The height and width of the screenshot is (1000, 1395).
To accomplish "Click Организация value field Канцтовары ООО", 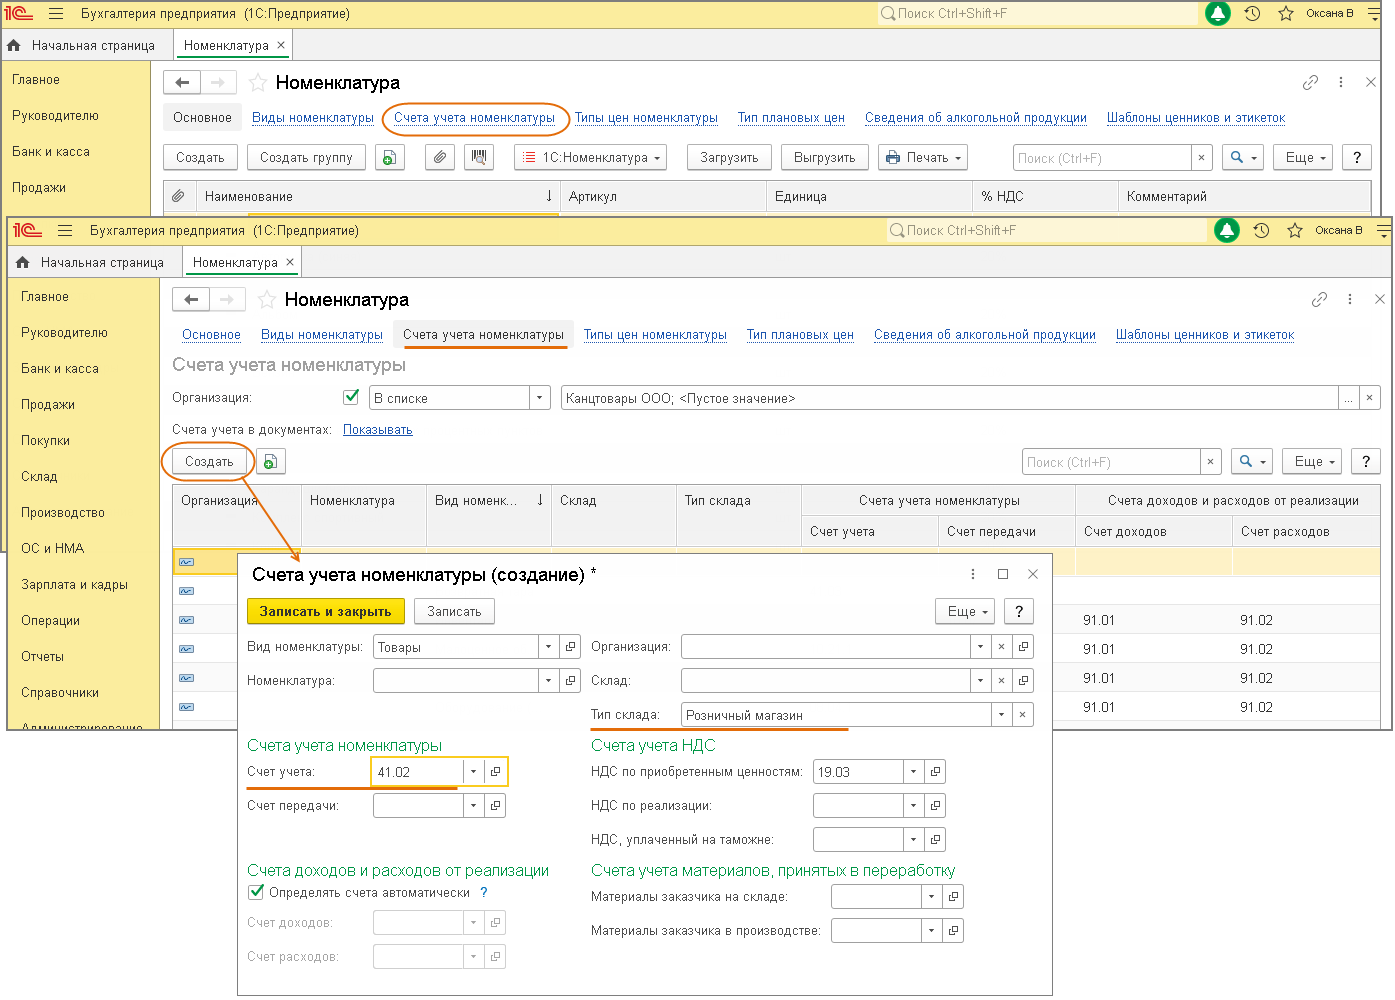I will pyautogui.click(x=949, y=398).
